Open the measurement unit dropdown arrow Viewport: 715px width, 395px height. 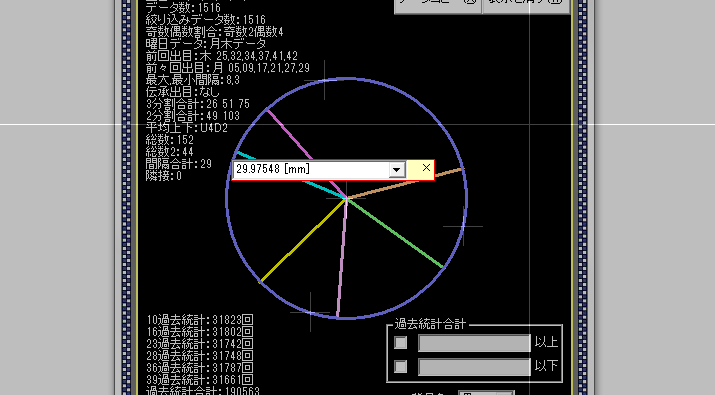click(x=397, y=170)
